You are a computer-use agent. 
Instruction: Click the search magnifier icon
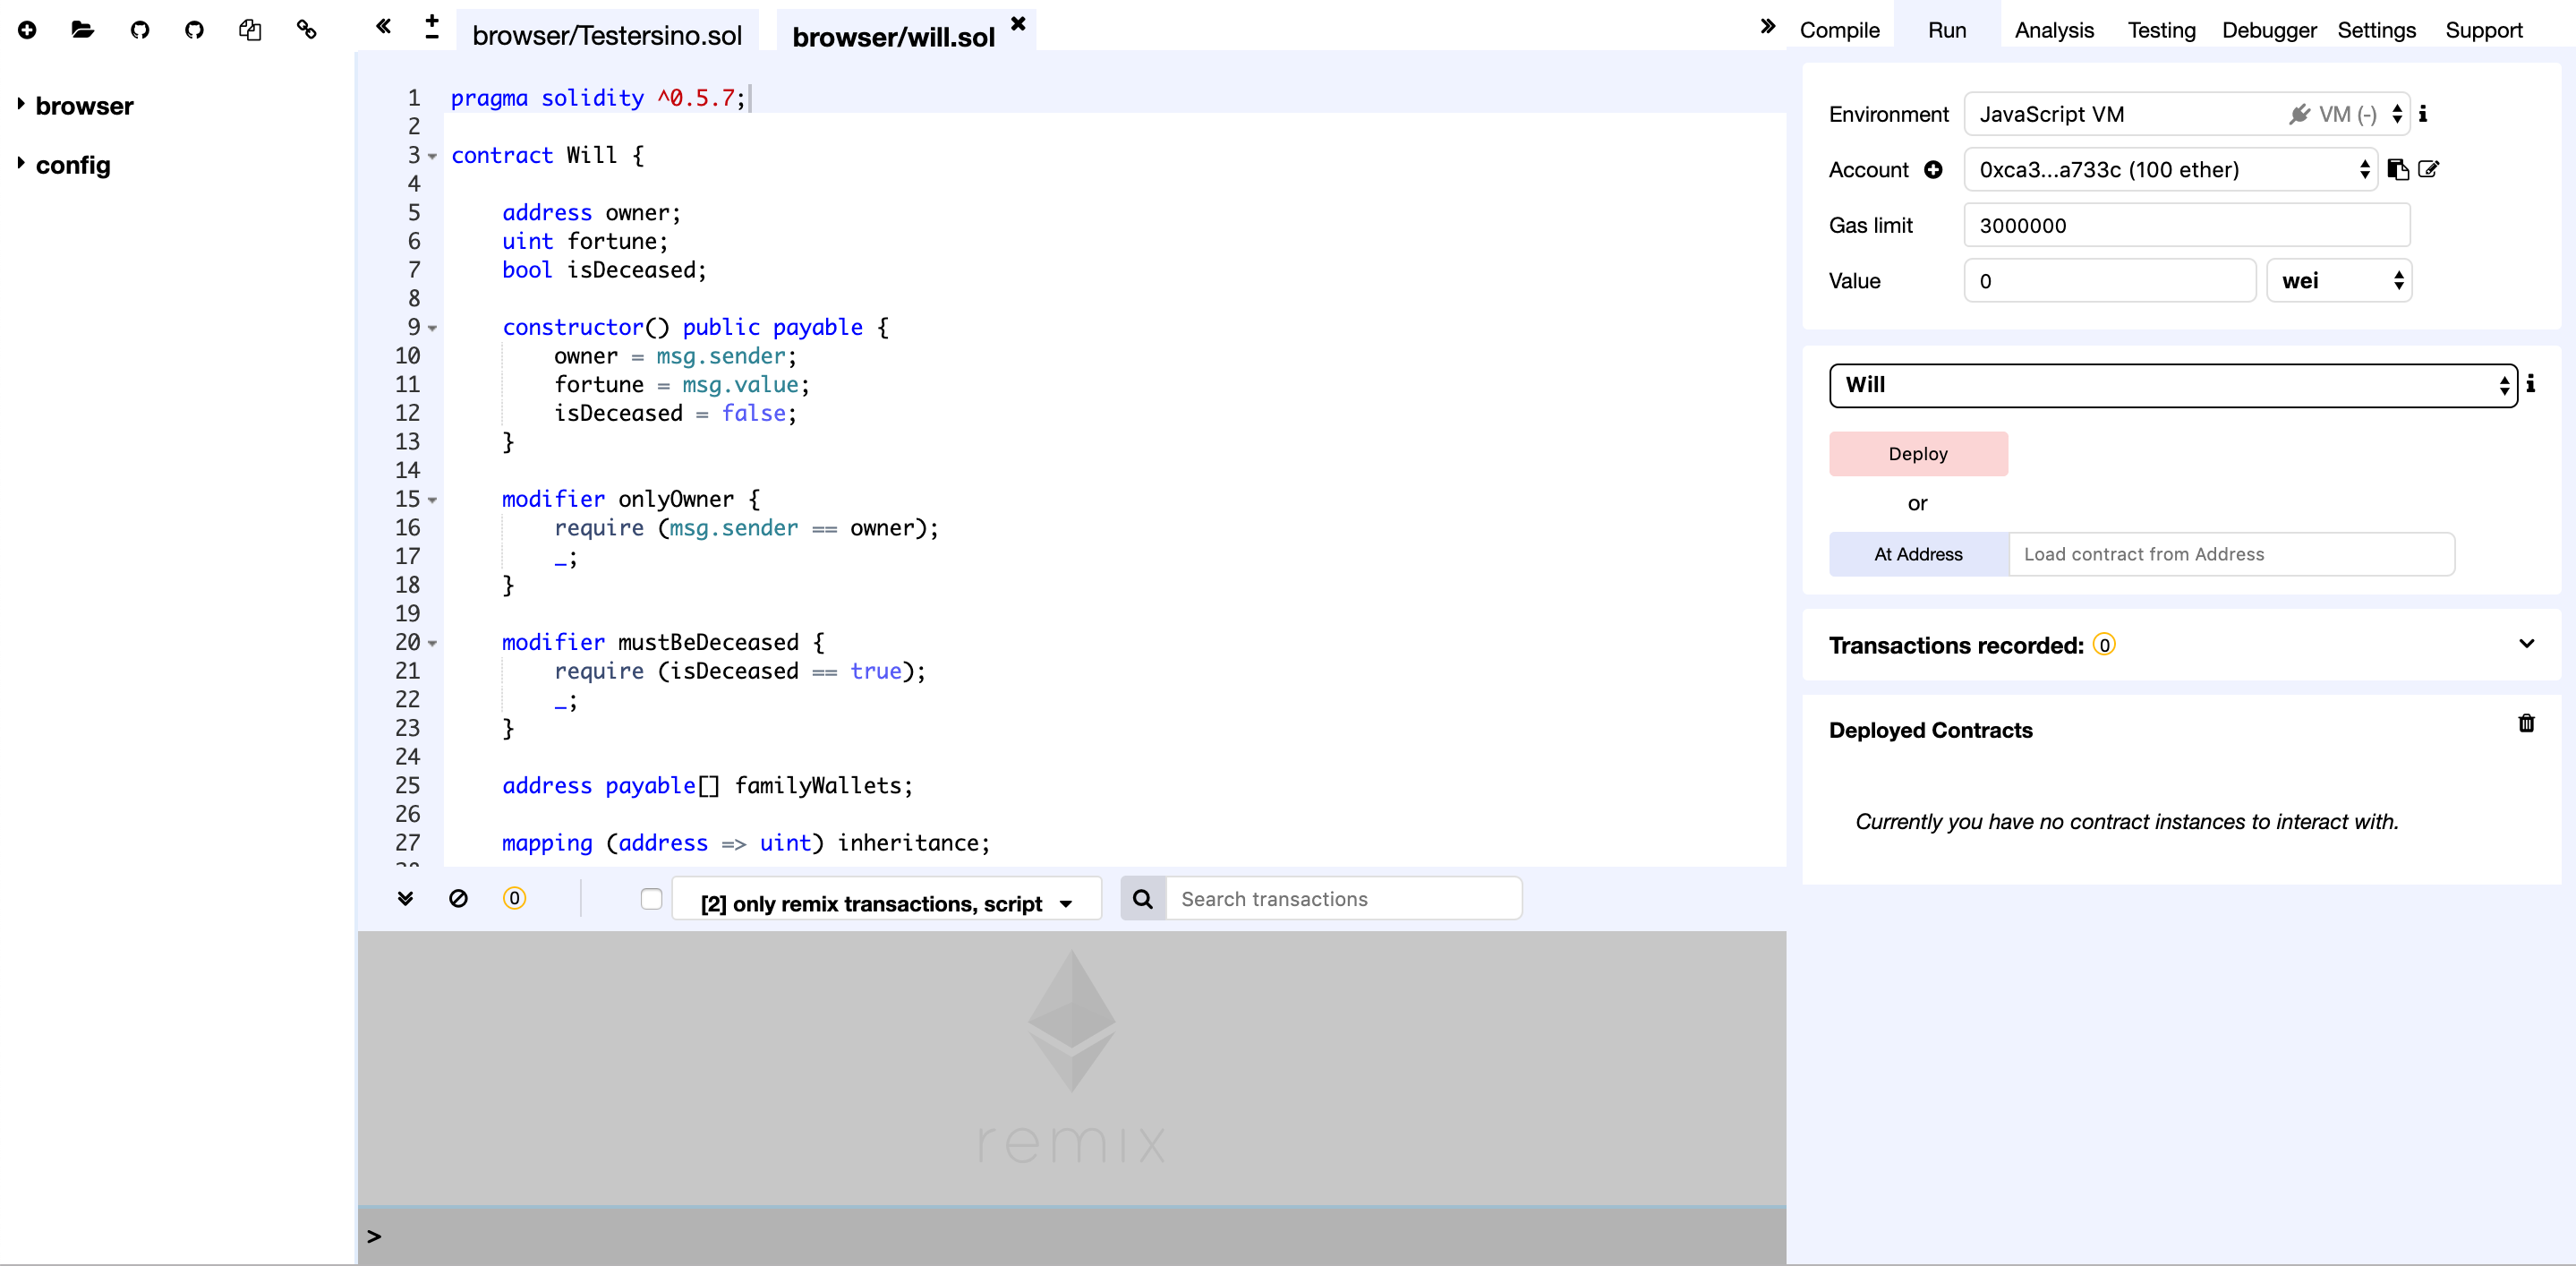1143,899
